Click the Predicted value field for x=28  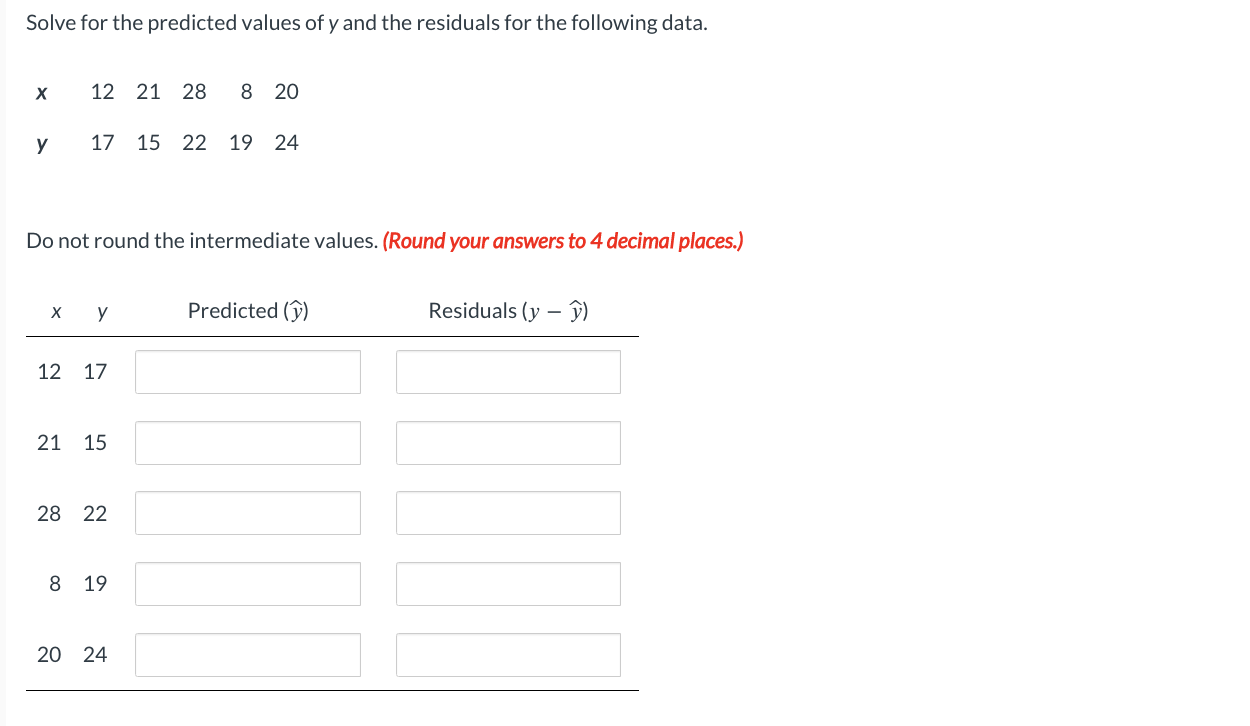pyautogui.click(x=248, y=512)
